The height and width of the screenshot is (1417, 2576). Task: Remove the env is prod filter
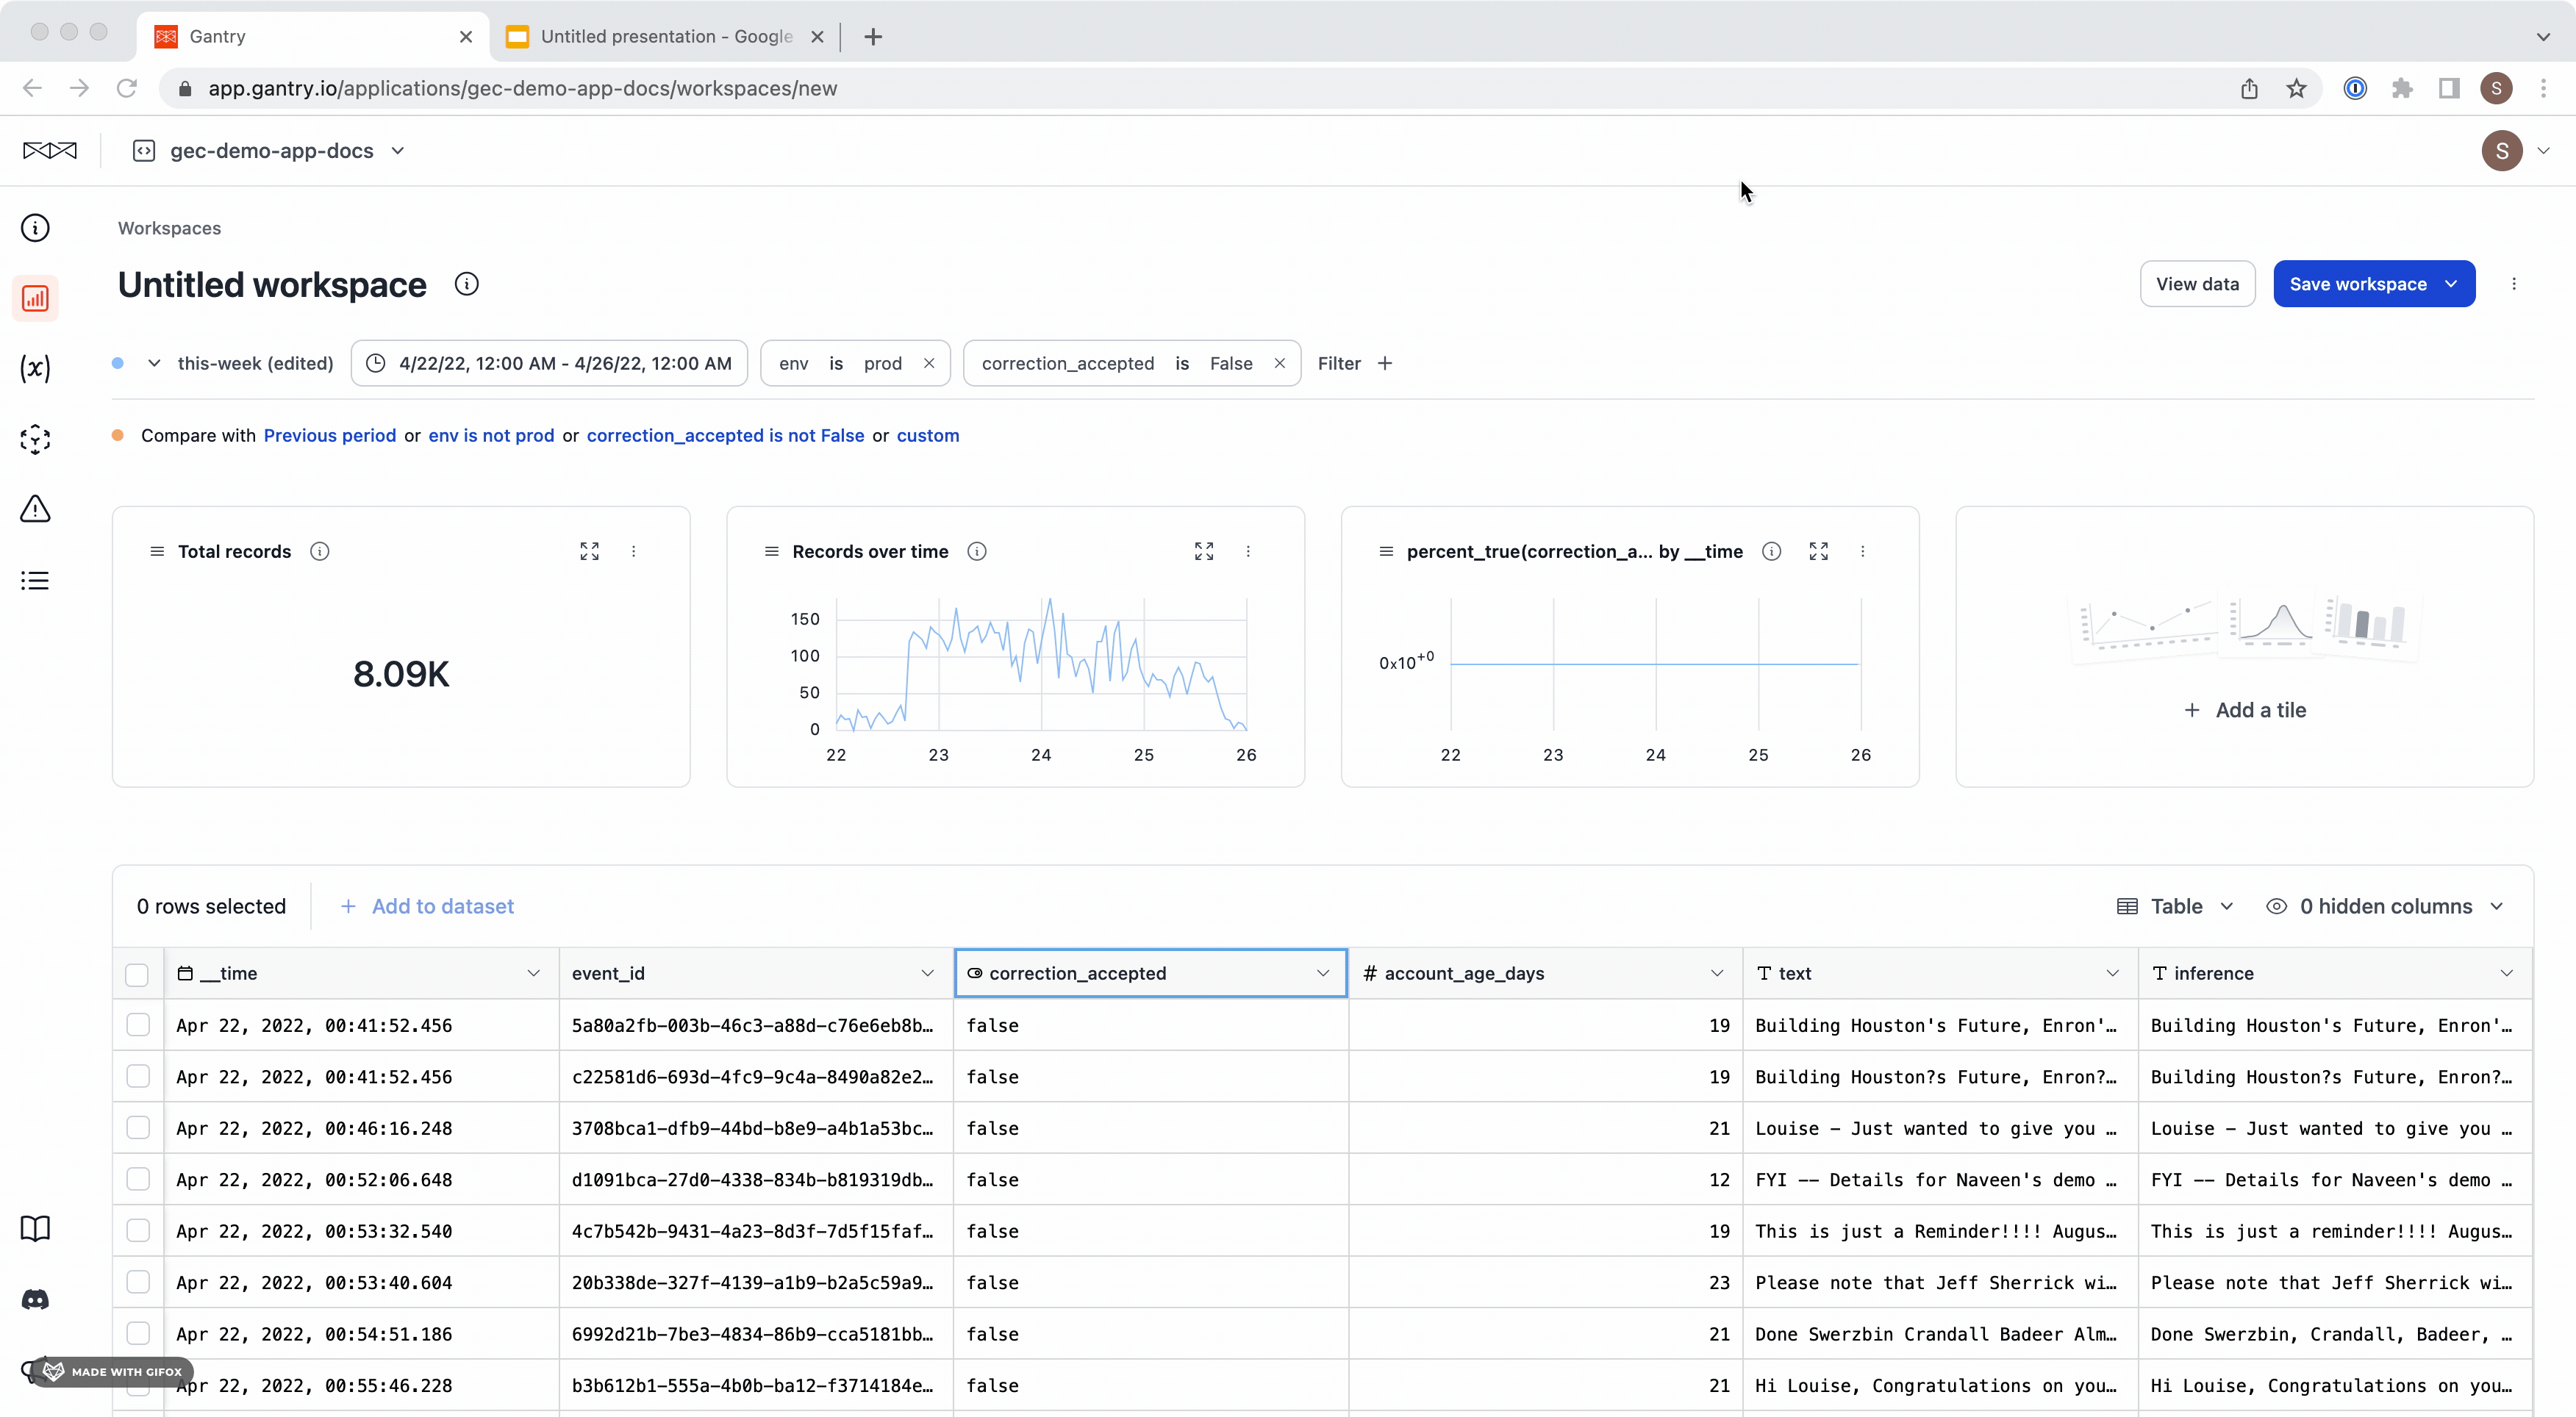click(x=929, y=363)
